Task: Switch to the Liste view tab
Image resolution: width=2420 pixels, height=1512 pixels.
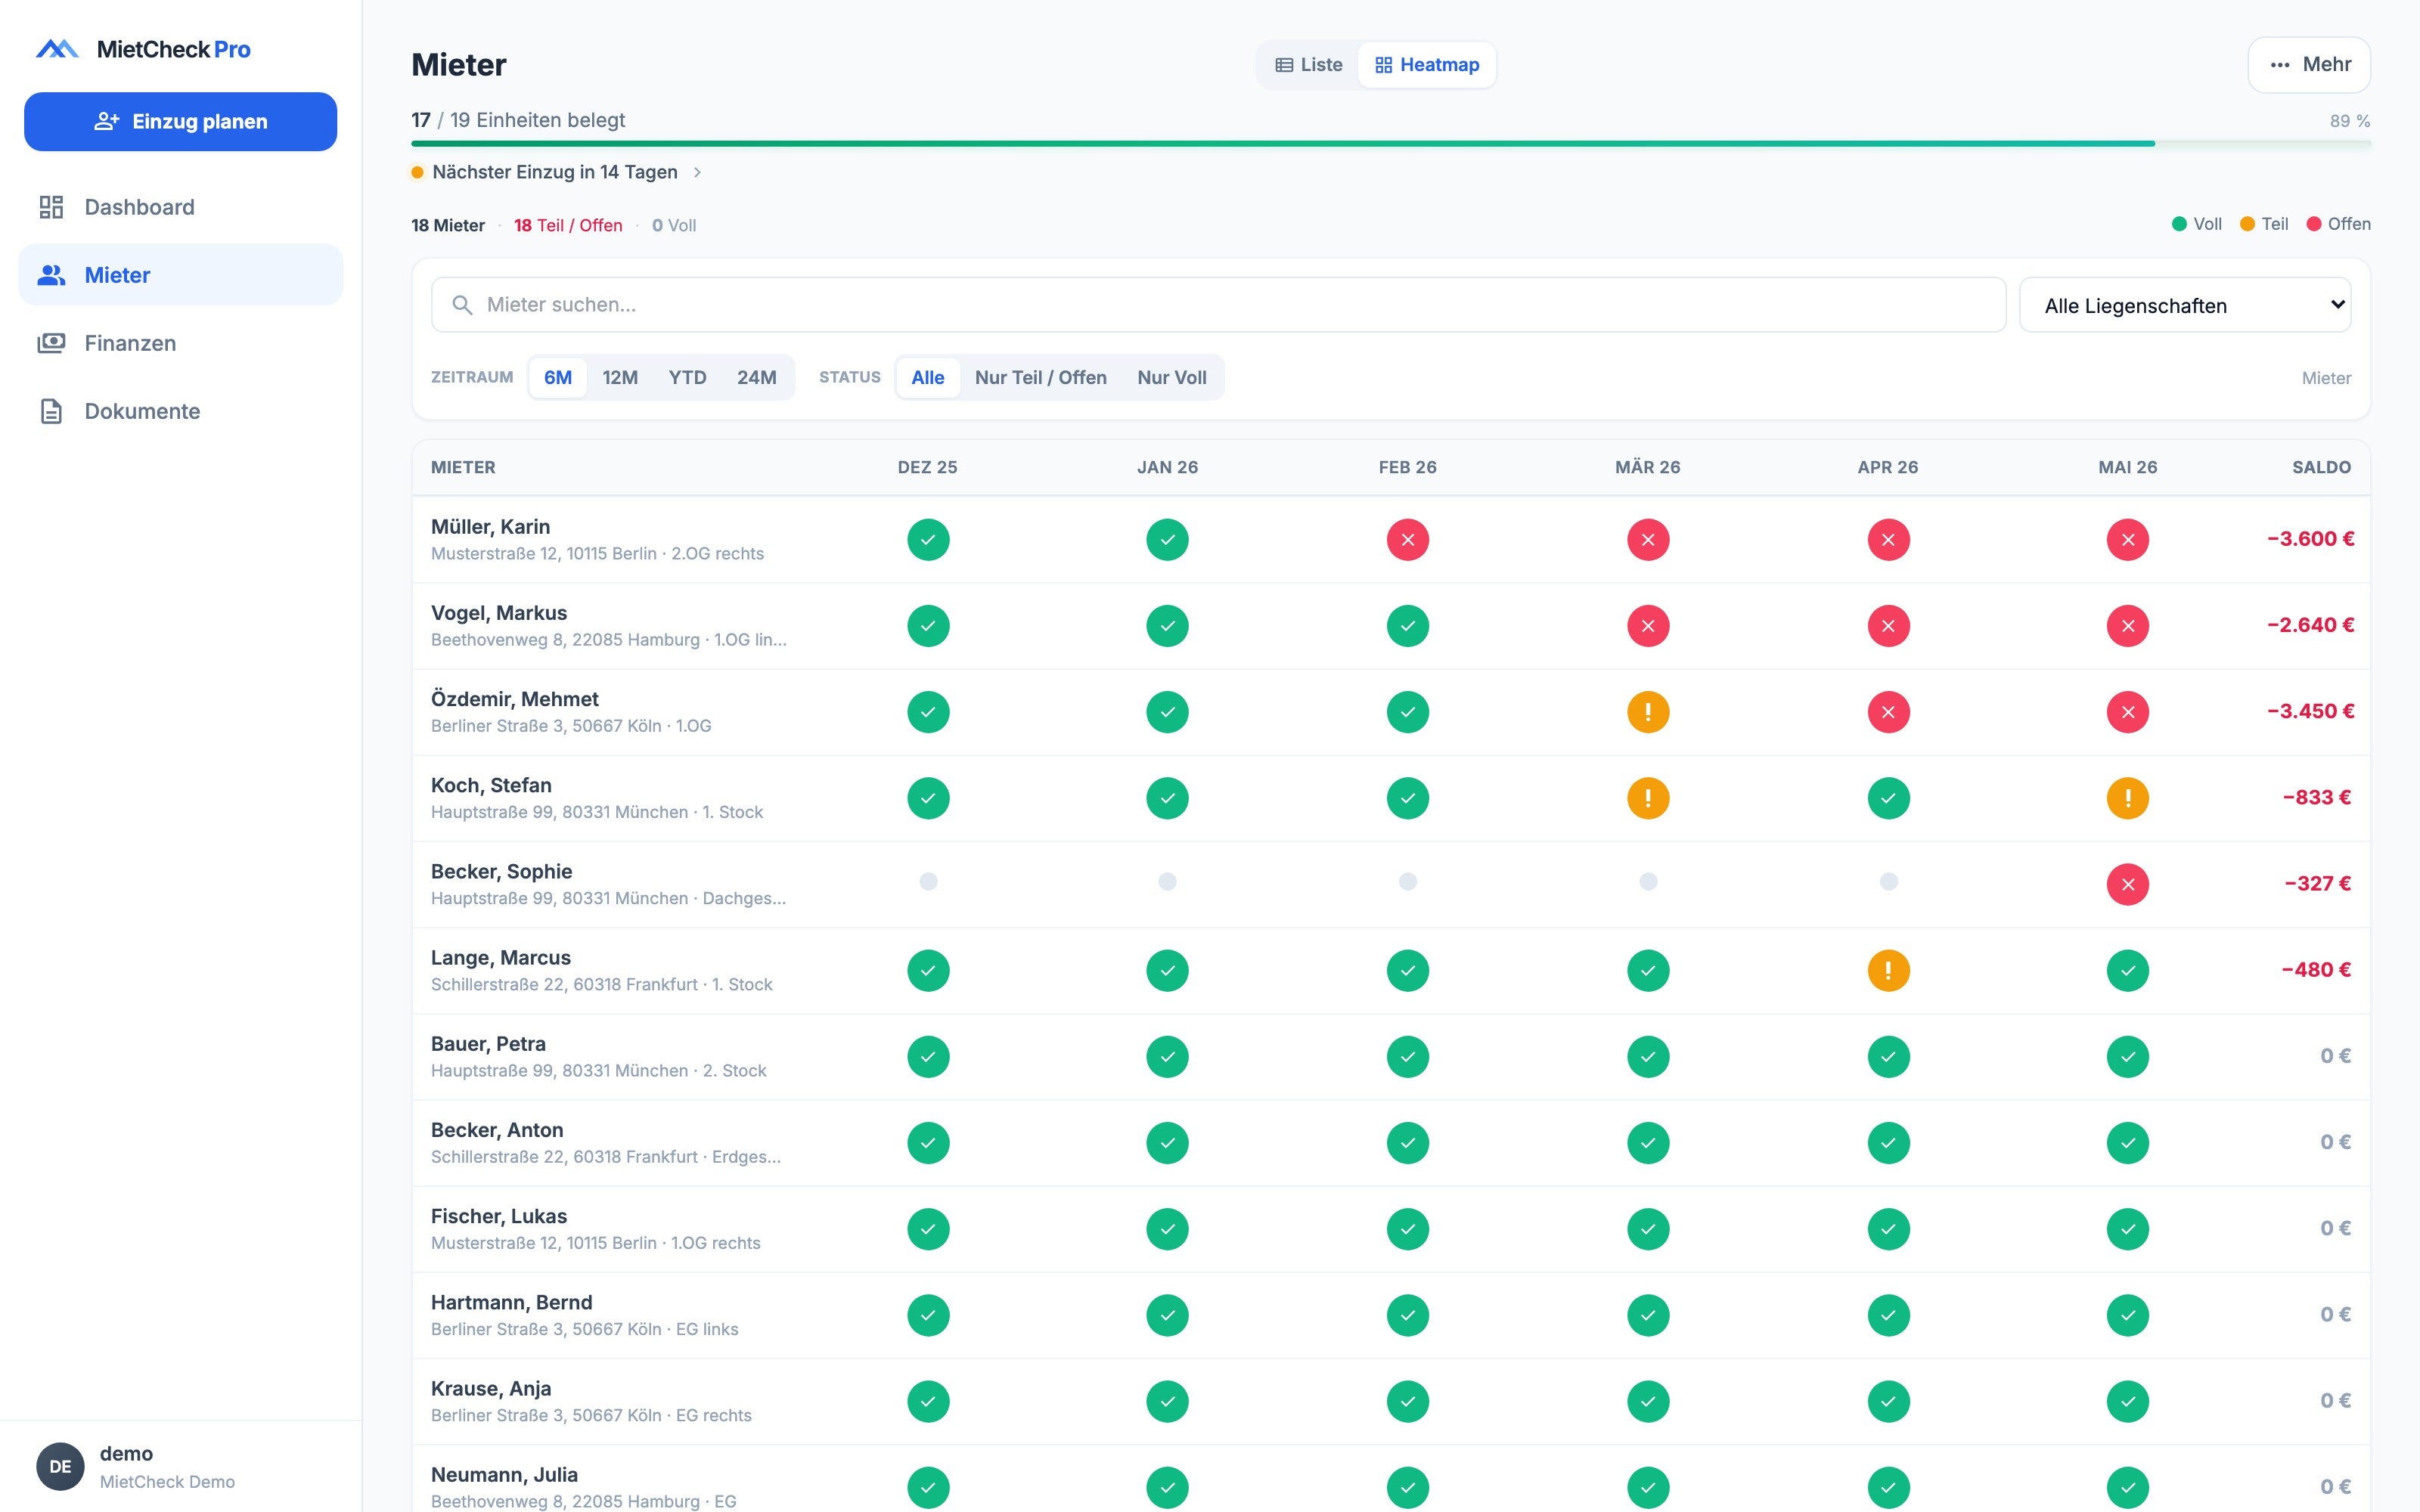Action: click(1308, 65)
